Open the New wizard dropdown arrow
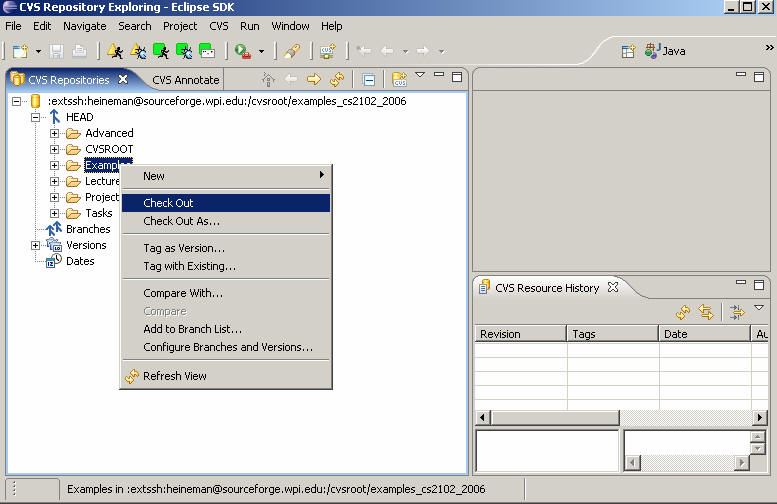This screenshot has height=504, width=777. [x=38, y=51]
